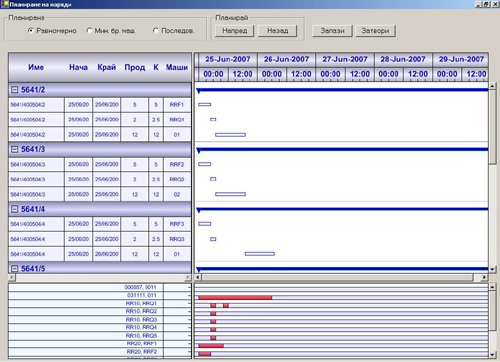The height and width of the screenshot is (362, 500).
Task: Click the Име column header
Action: coord(36,67)
